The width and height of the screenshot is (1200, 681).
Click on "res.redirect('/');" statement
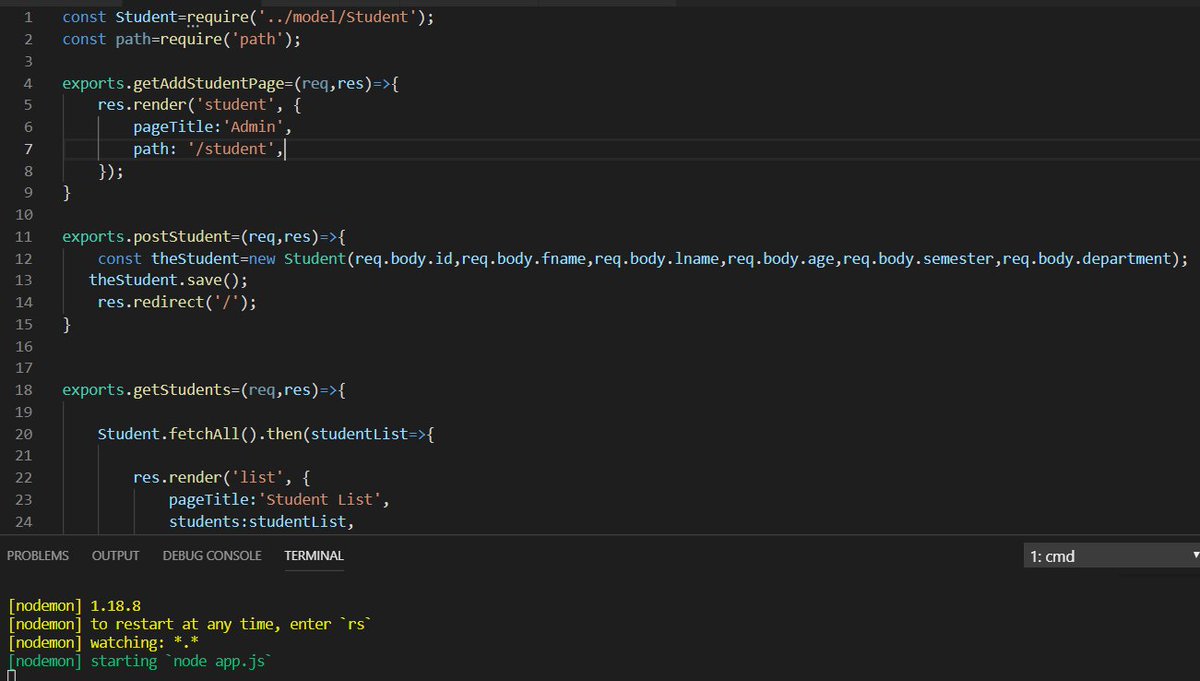coord(177,302)
